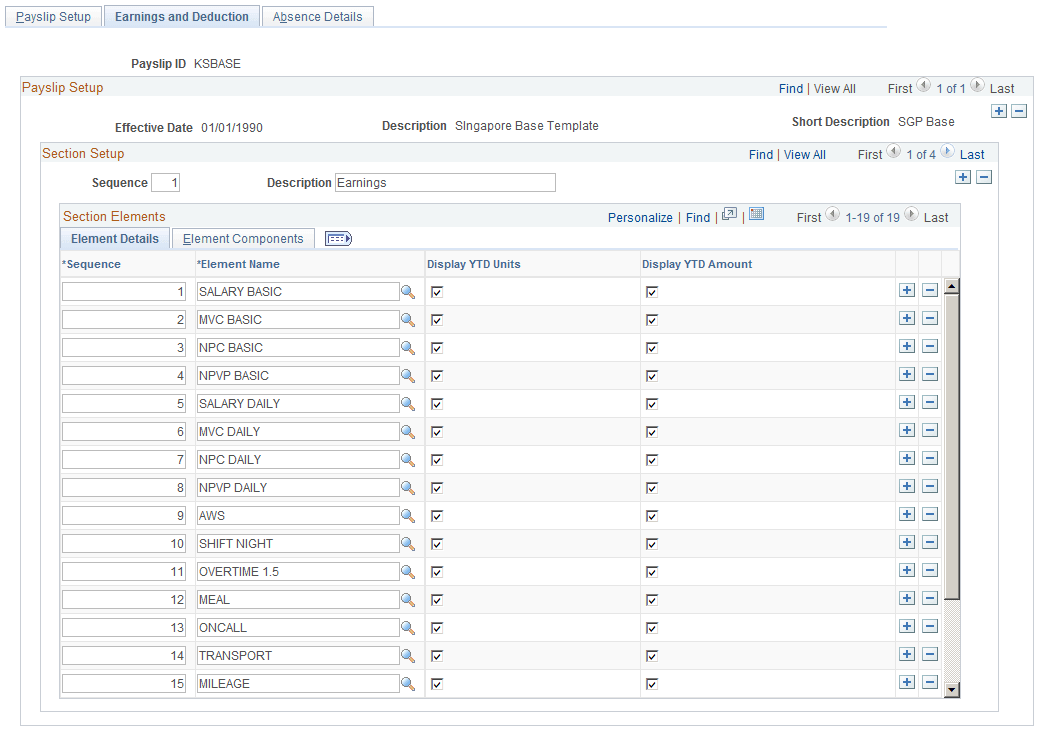The height and width of the screenshot is (731, 1042).
Task: Click Next arrow in Payslip Setup navigation
Action: click(977, 88)
